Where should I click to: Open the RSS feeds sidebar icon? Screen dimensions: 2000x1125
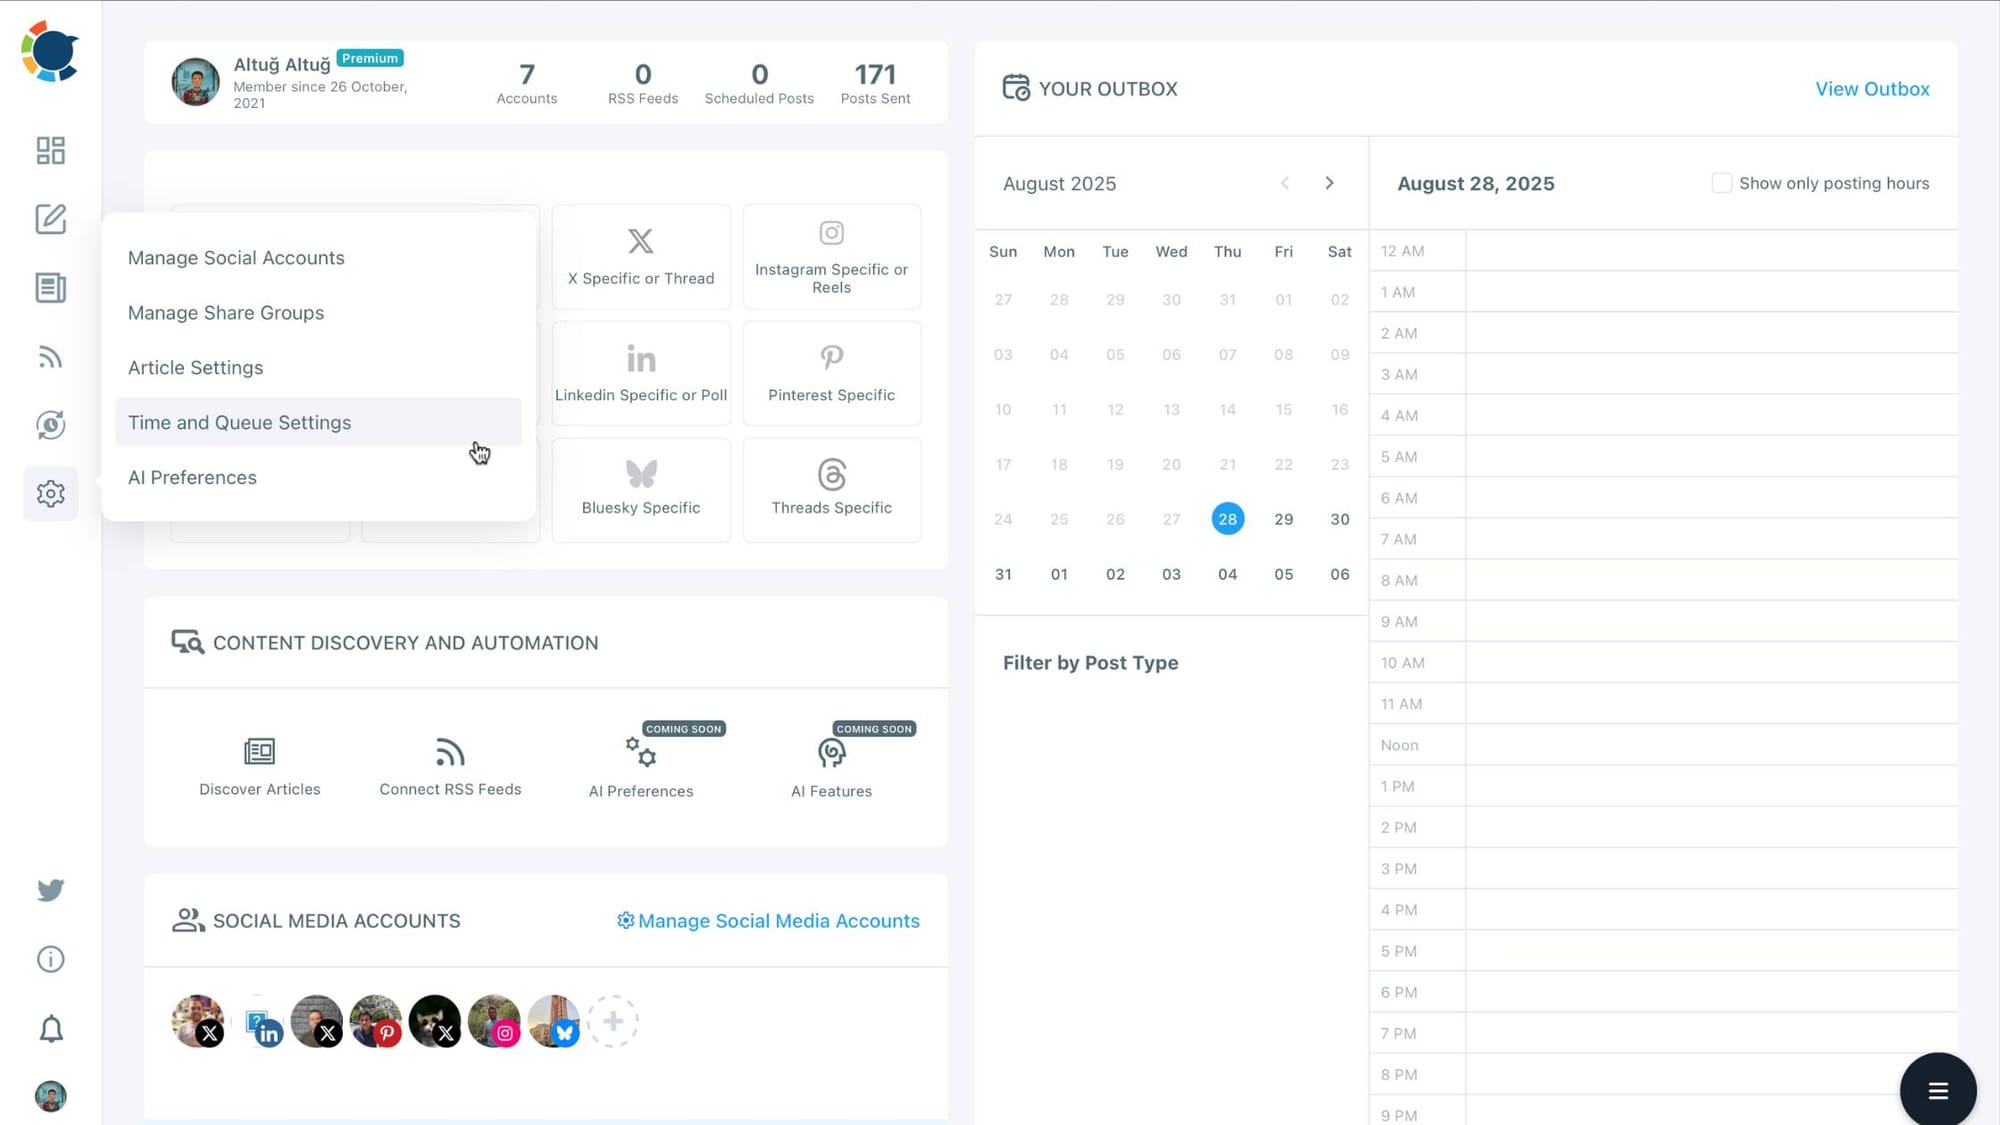click(x=50, y=357)
